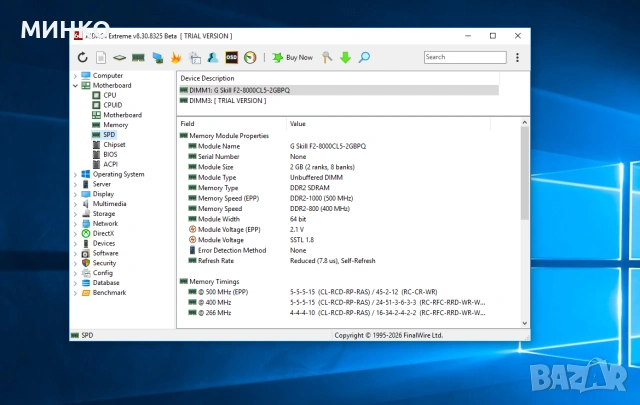
Task: Click the magnifier search icon
Action: [364, 58]
